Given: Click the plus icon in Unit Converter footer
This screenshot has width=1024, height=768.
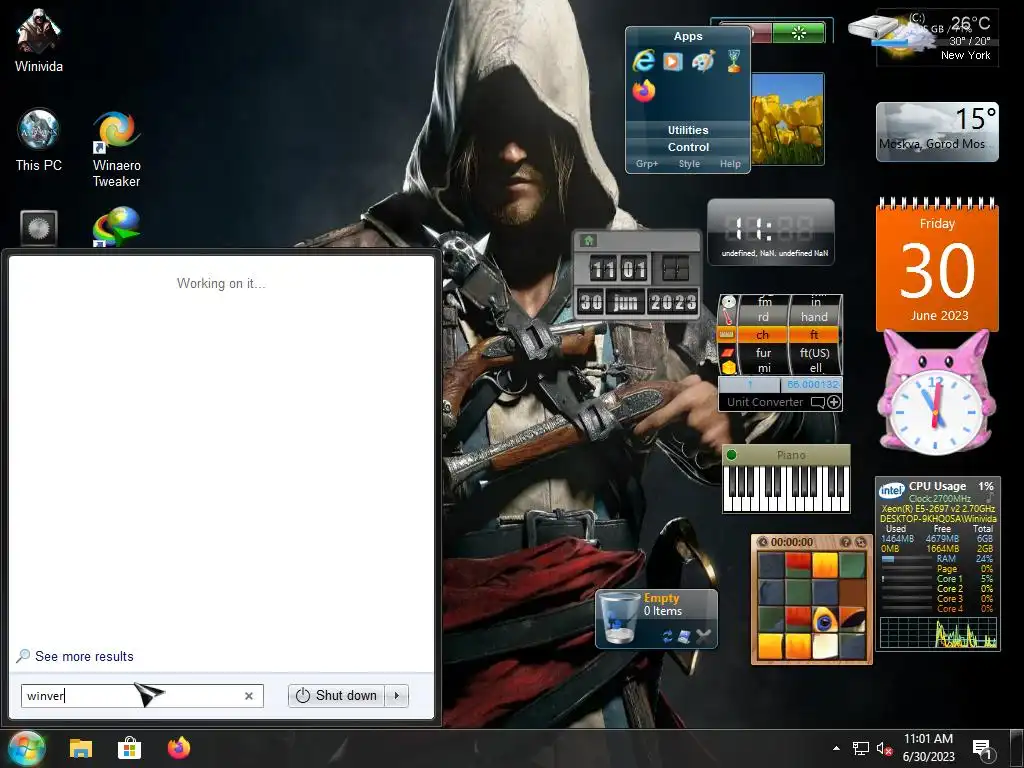Looking at the screenshot, I should [x=834, y=402].
